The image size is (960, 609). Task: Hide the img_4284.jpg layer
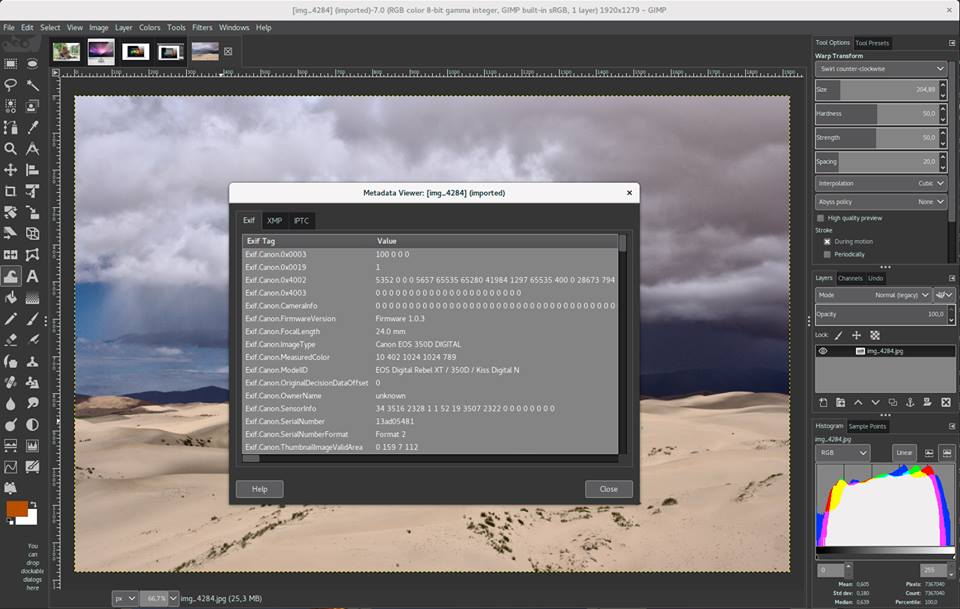pos(823,351)
